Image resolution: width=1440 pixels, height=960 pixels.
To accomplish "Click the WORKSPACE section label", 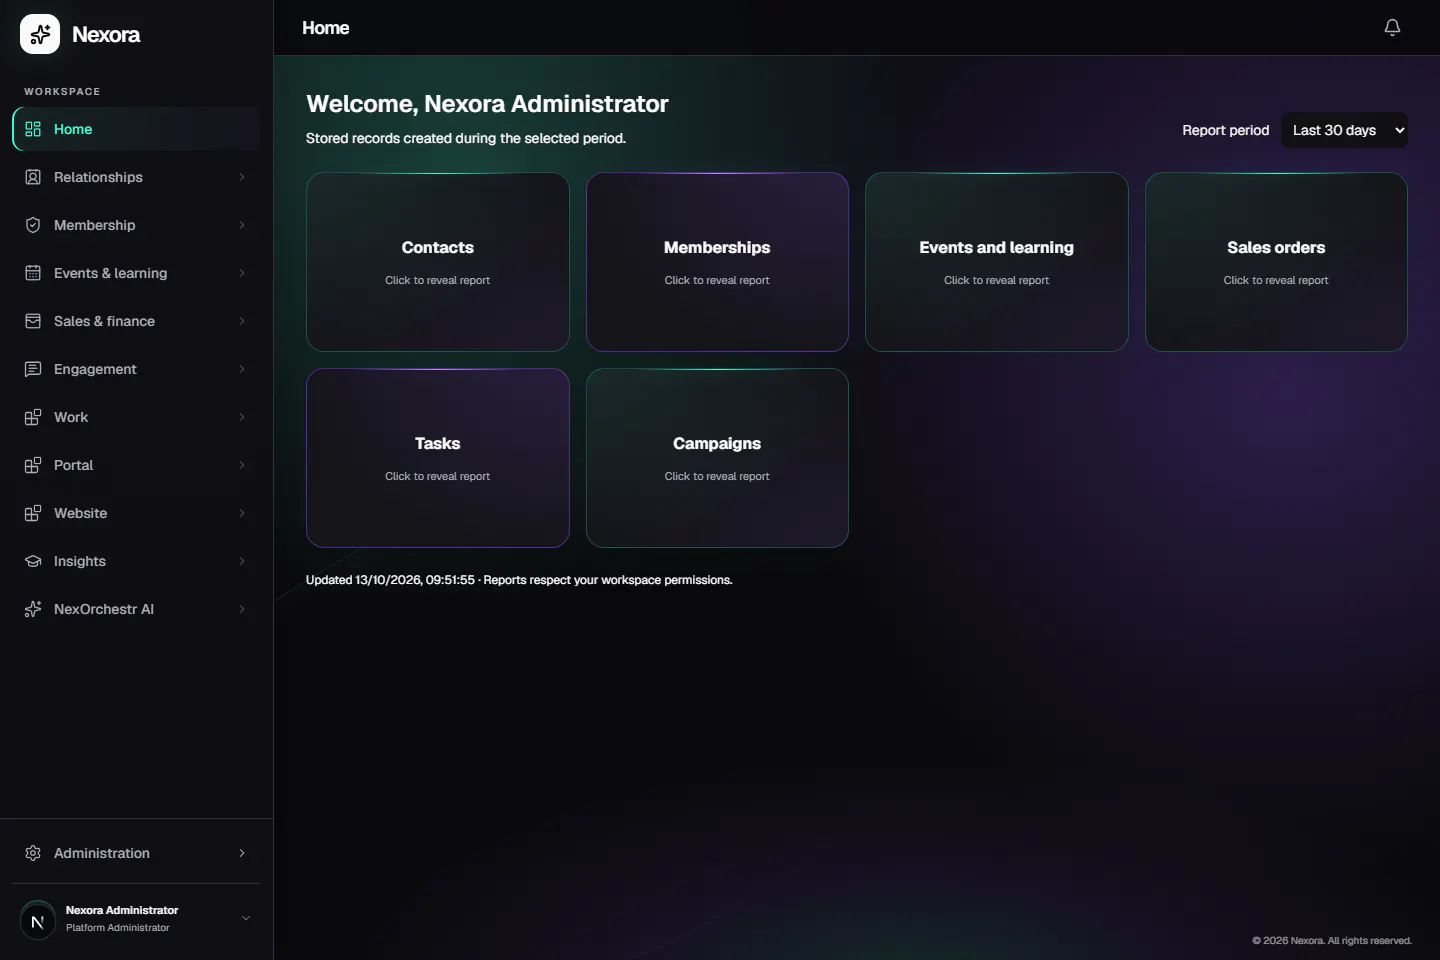I will click(x=62, y=91).
